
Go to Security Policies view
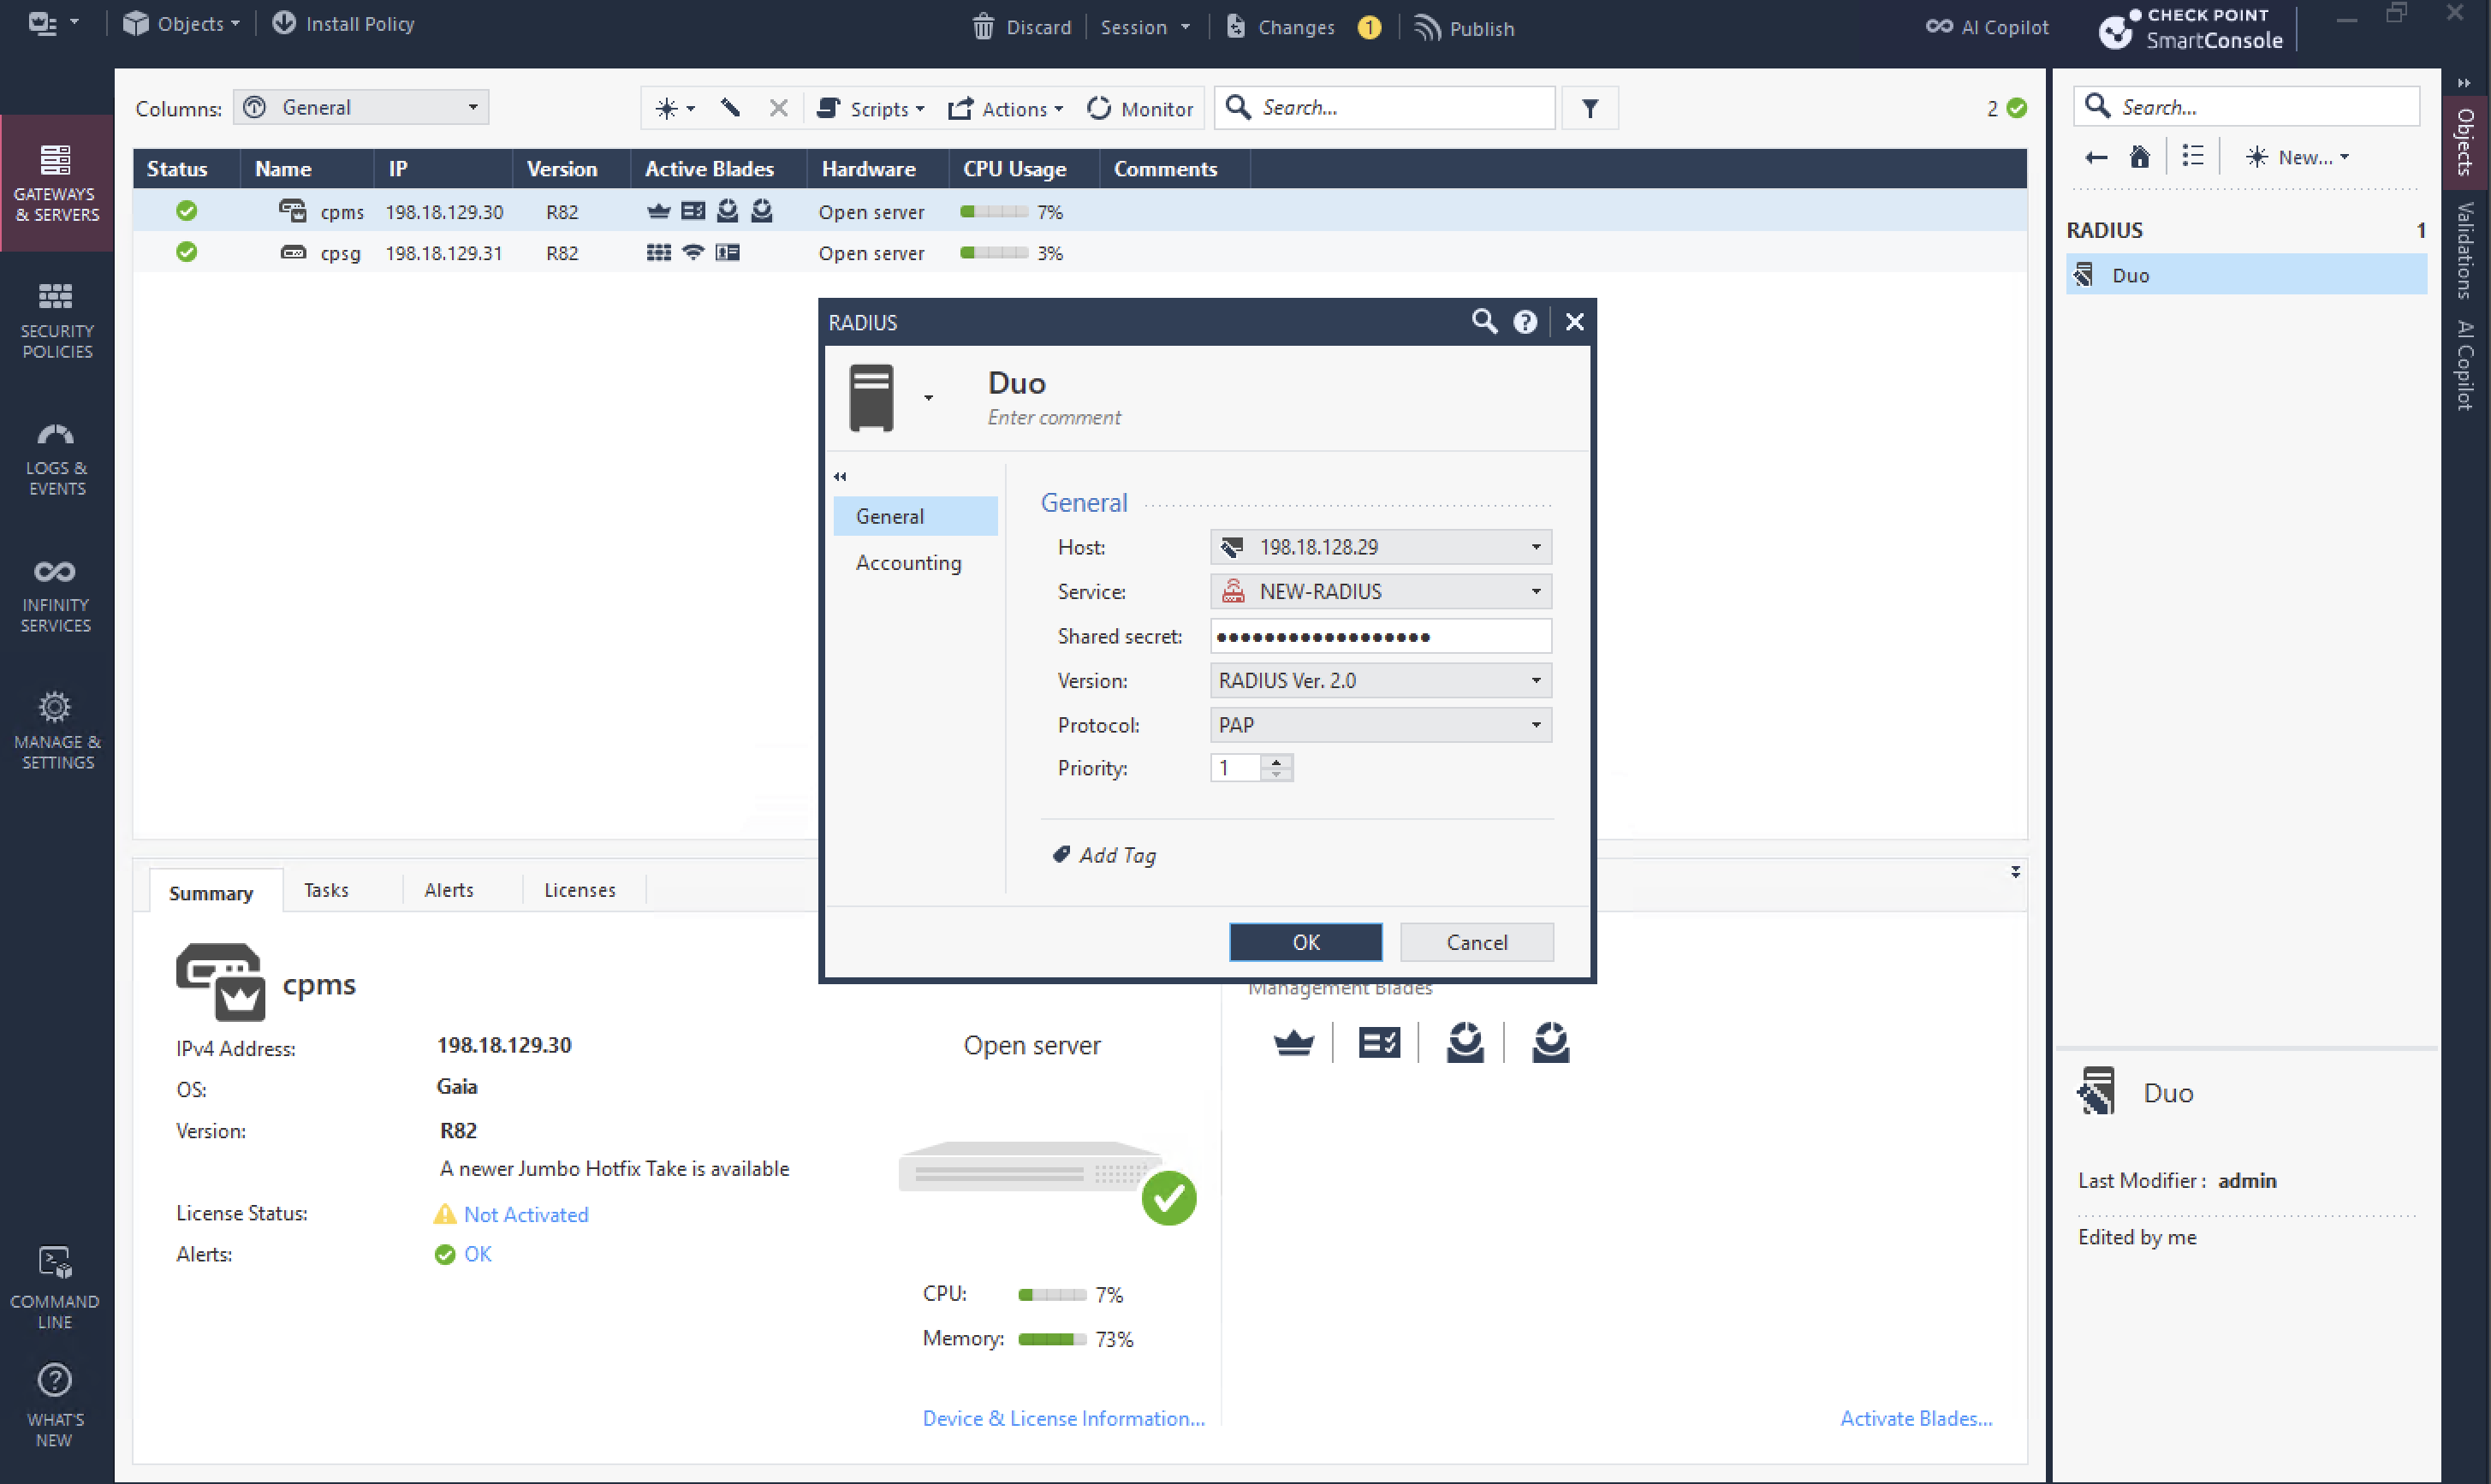click(x=56, y=320)
